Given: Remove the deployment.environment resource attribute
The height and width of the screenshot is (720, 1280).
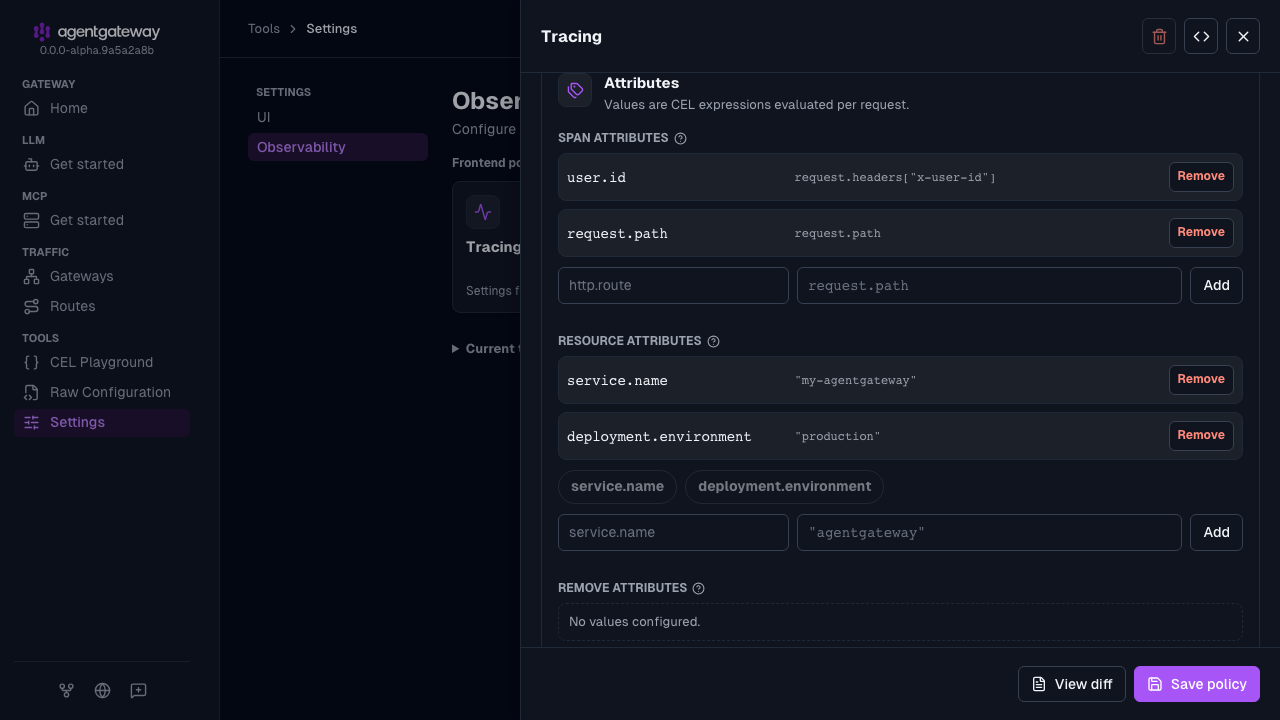Looking at the screenshot, I should tap(1201, 436).
